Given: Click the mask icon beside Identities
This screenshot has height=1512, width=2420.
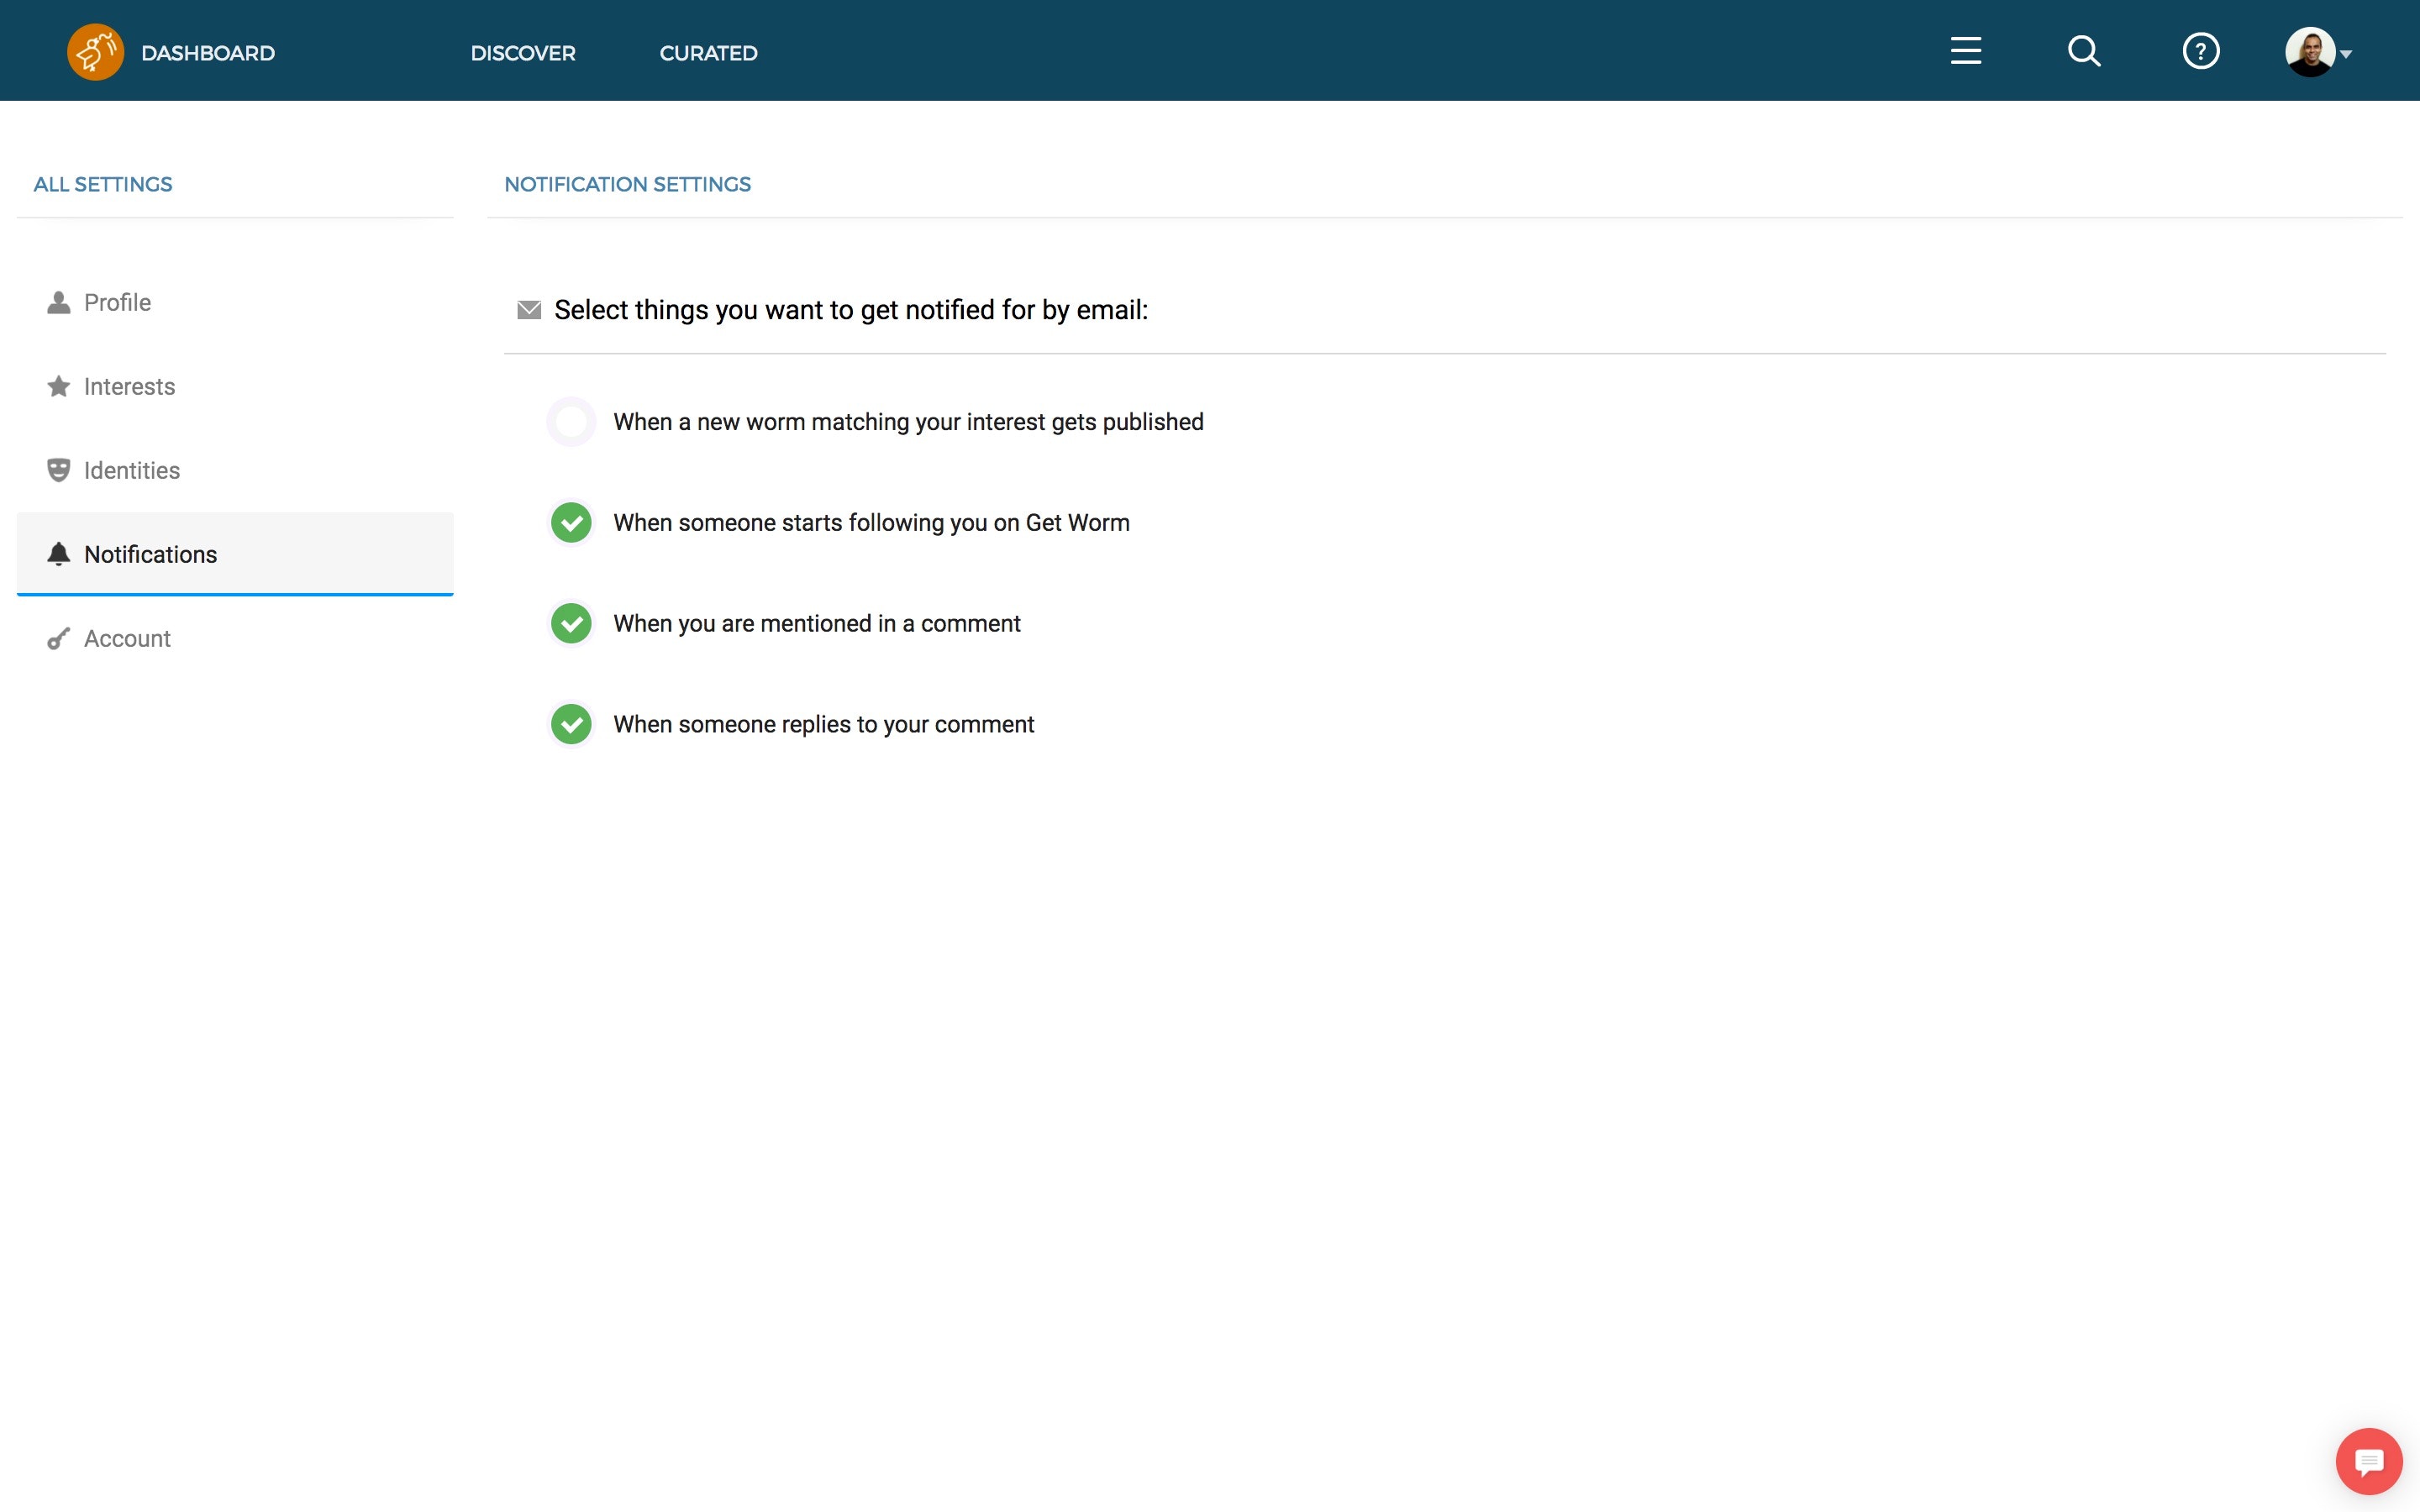Looking at the screenshot, I should (x=59, y=470).
